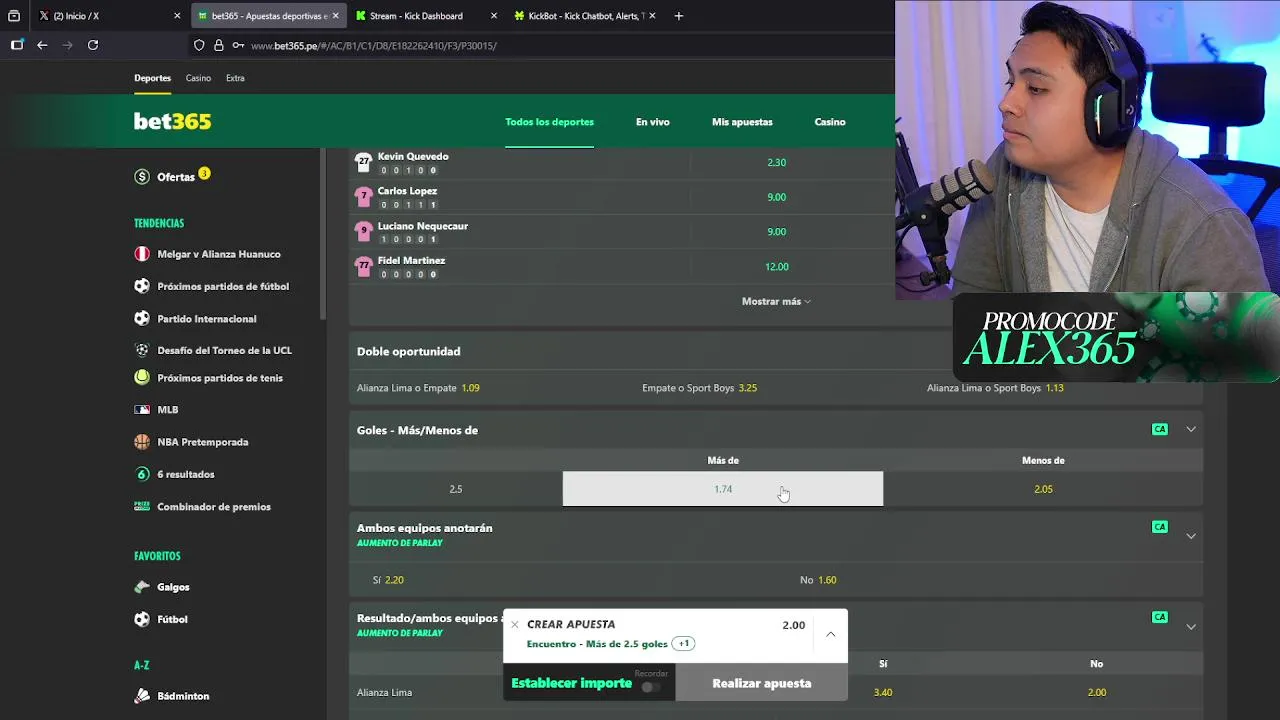Click the CA badge on Ambos equipos anotarán
The image size is (1280, 720).
point(1160,527)
